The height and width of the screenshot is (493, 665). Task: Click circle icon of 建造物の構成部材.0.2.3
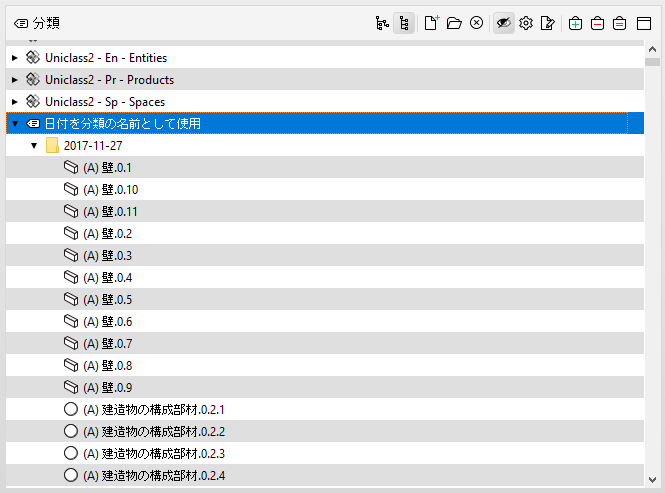click(x=71, y=454)
